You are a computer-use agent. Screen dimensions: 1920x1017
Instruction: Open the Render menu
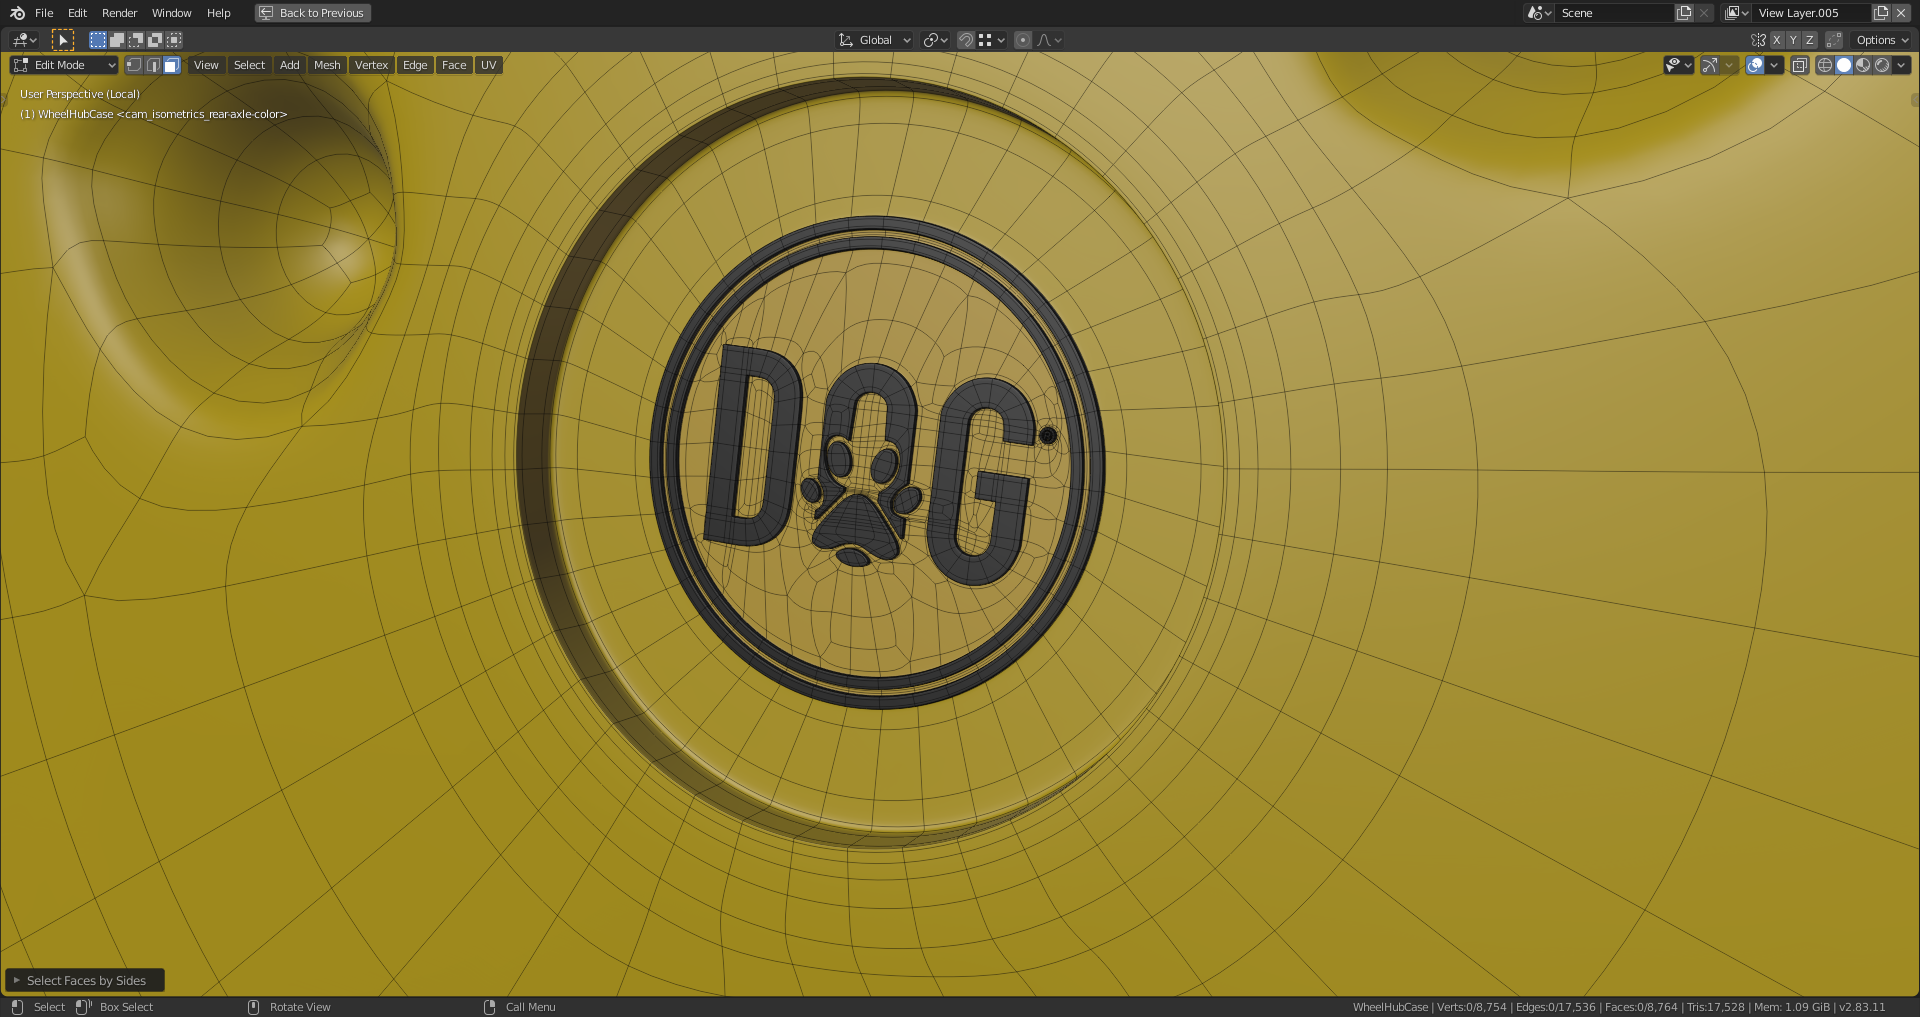coord(119,13)
